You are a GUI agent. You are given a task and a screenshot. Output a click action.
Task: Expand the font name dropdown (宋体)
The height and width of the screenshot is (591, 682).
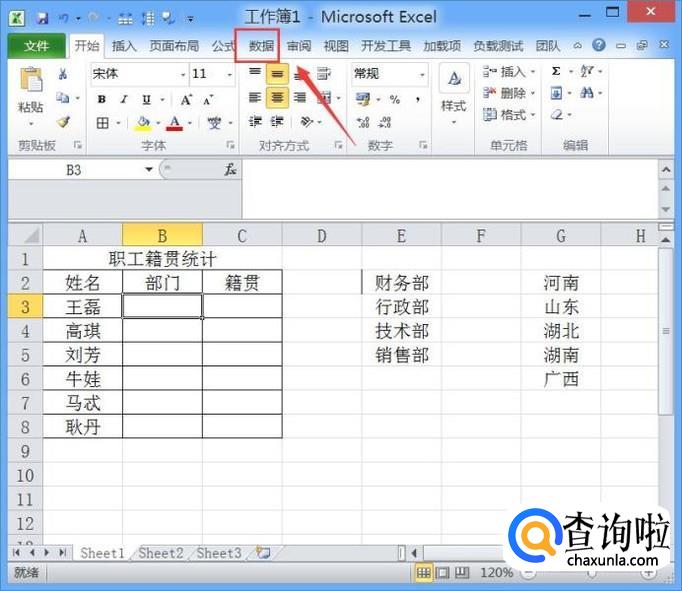(x=183, y=74)
